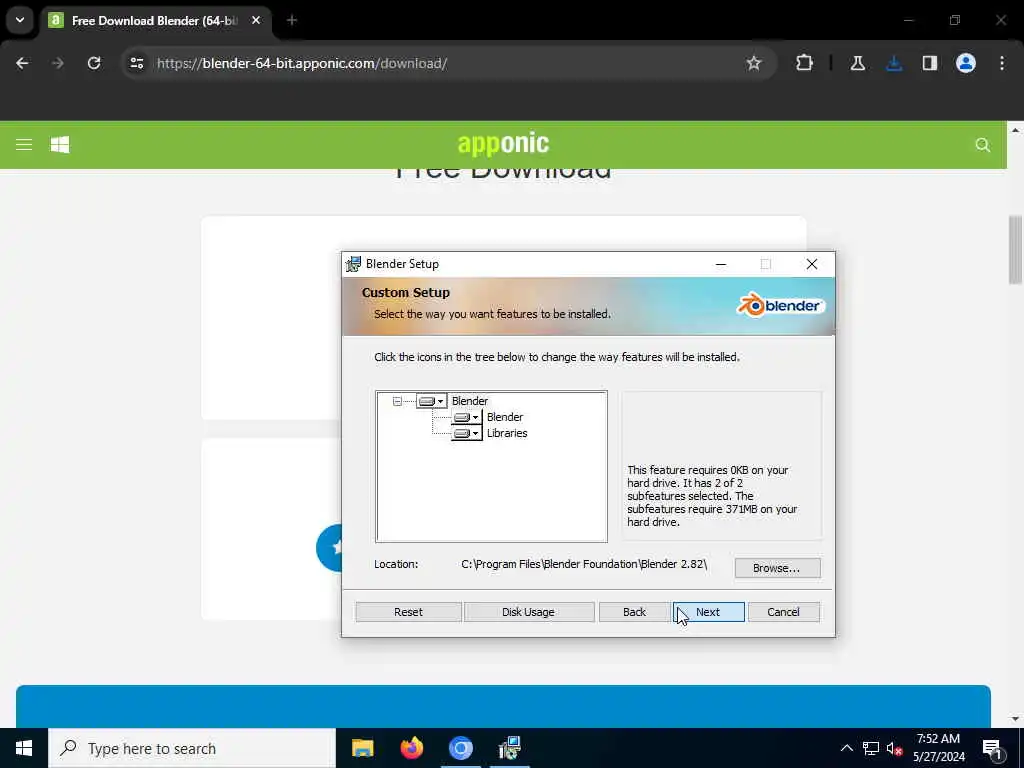Open the apponic search icon
This screenshot has width=1024, height=768.
[x=982, y=145]
